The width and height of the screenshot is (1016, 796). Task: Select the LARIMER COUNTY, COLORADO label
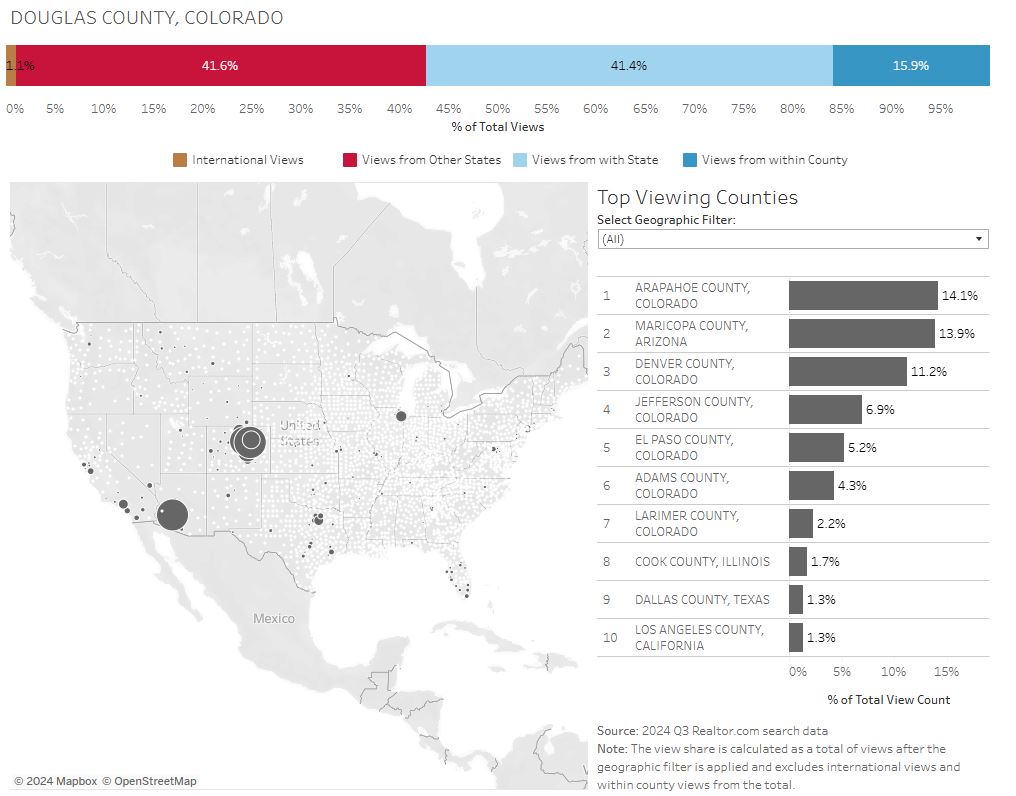tap(686, 524)
